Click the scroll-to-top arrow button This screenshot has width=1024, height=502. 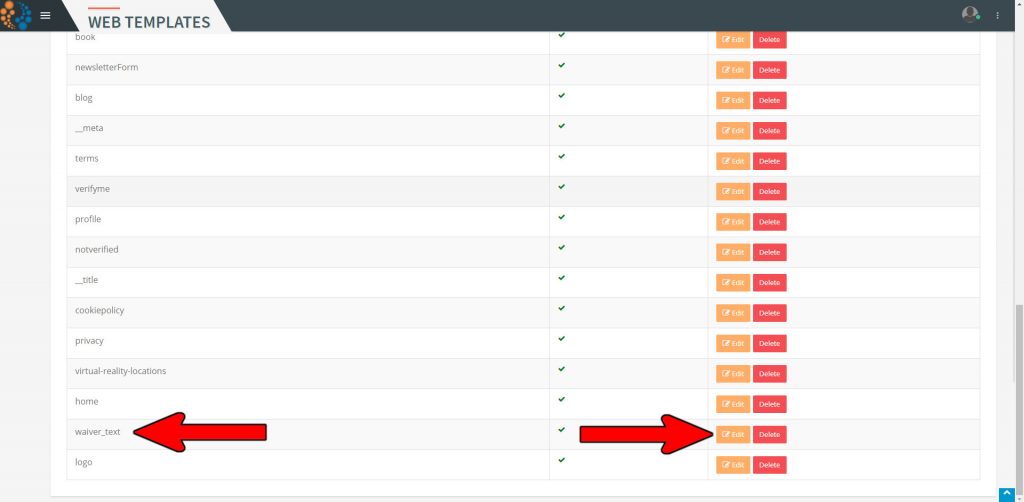point(1006,495)
